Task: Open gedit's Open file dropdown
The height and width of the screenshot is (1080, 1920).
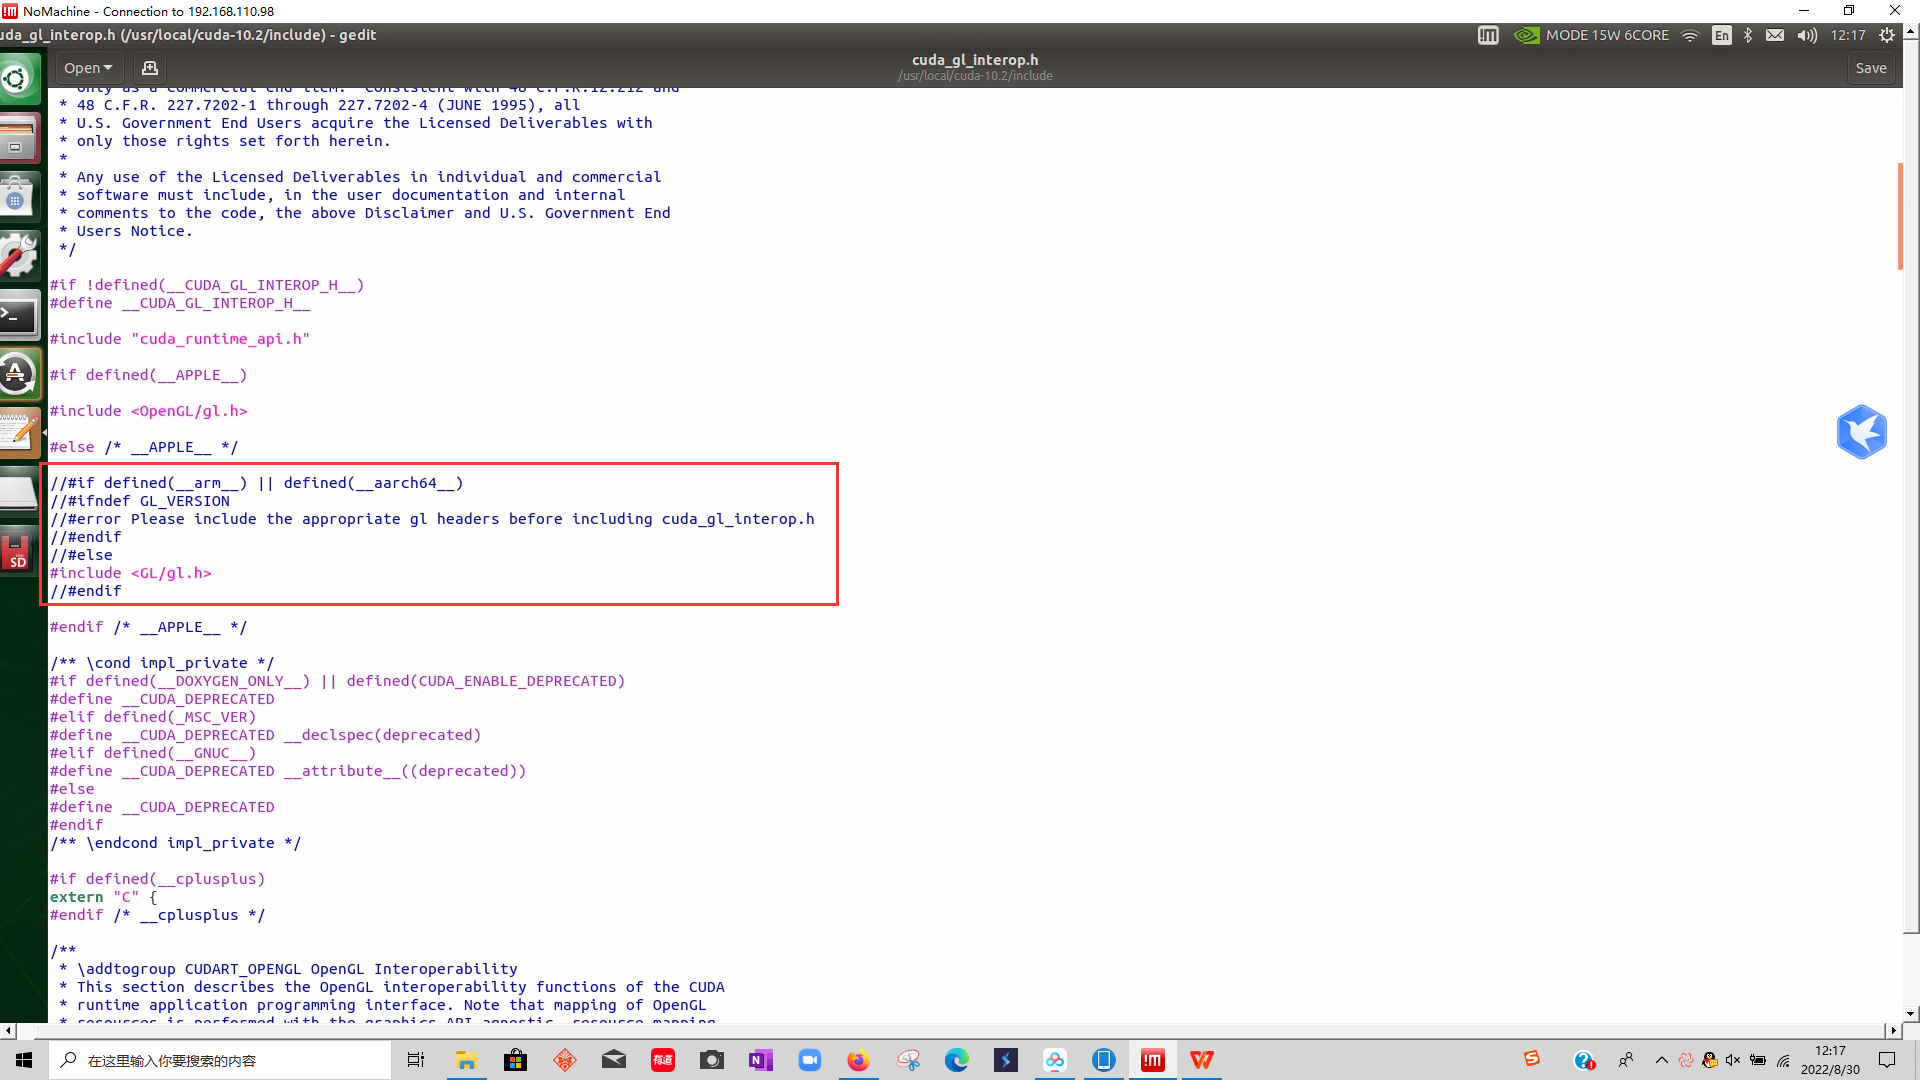Action: tap(87, 67)
